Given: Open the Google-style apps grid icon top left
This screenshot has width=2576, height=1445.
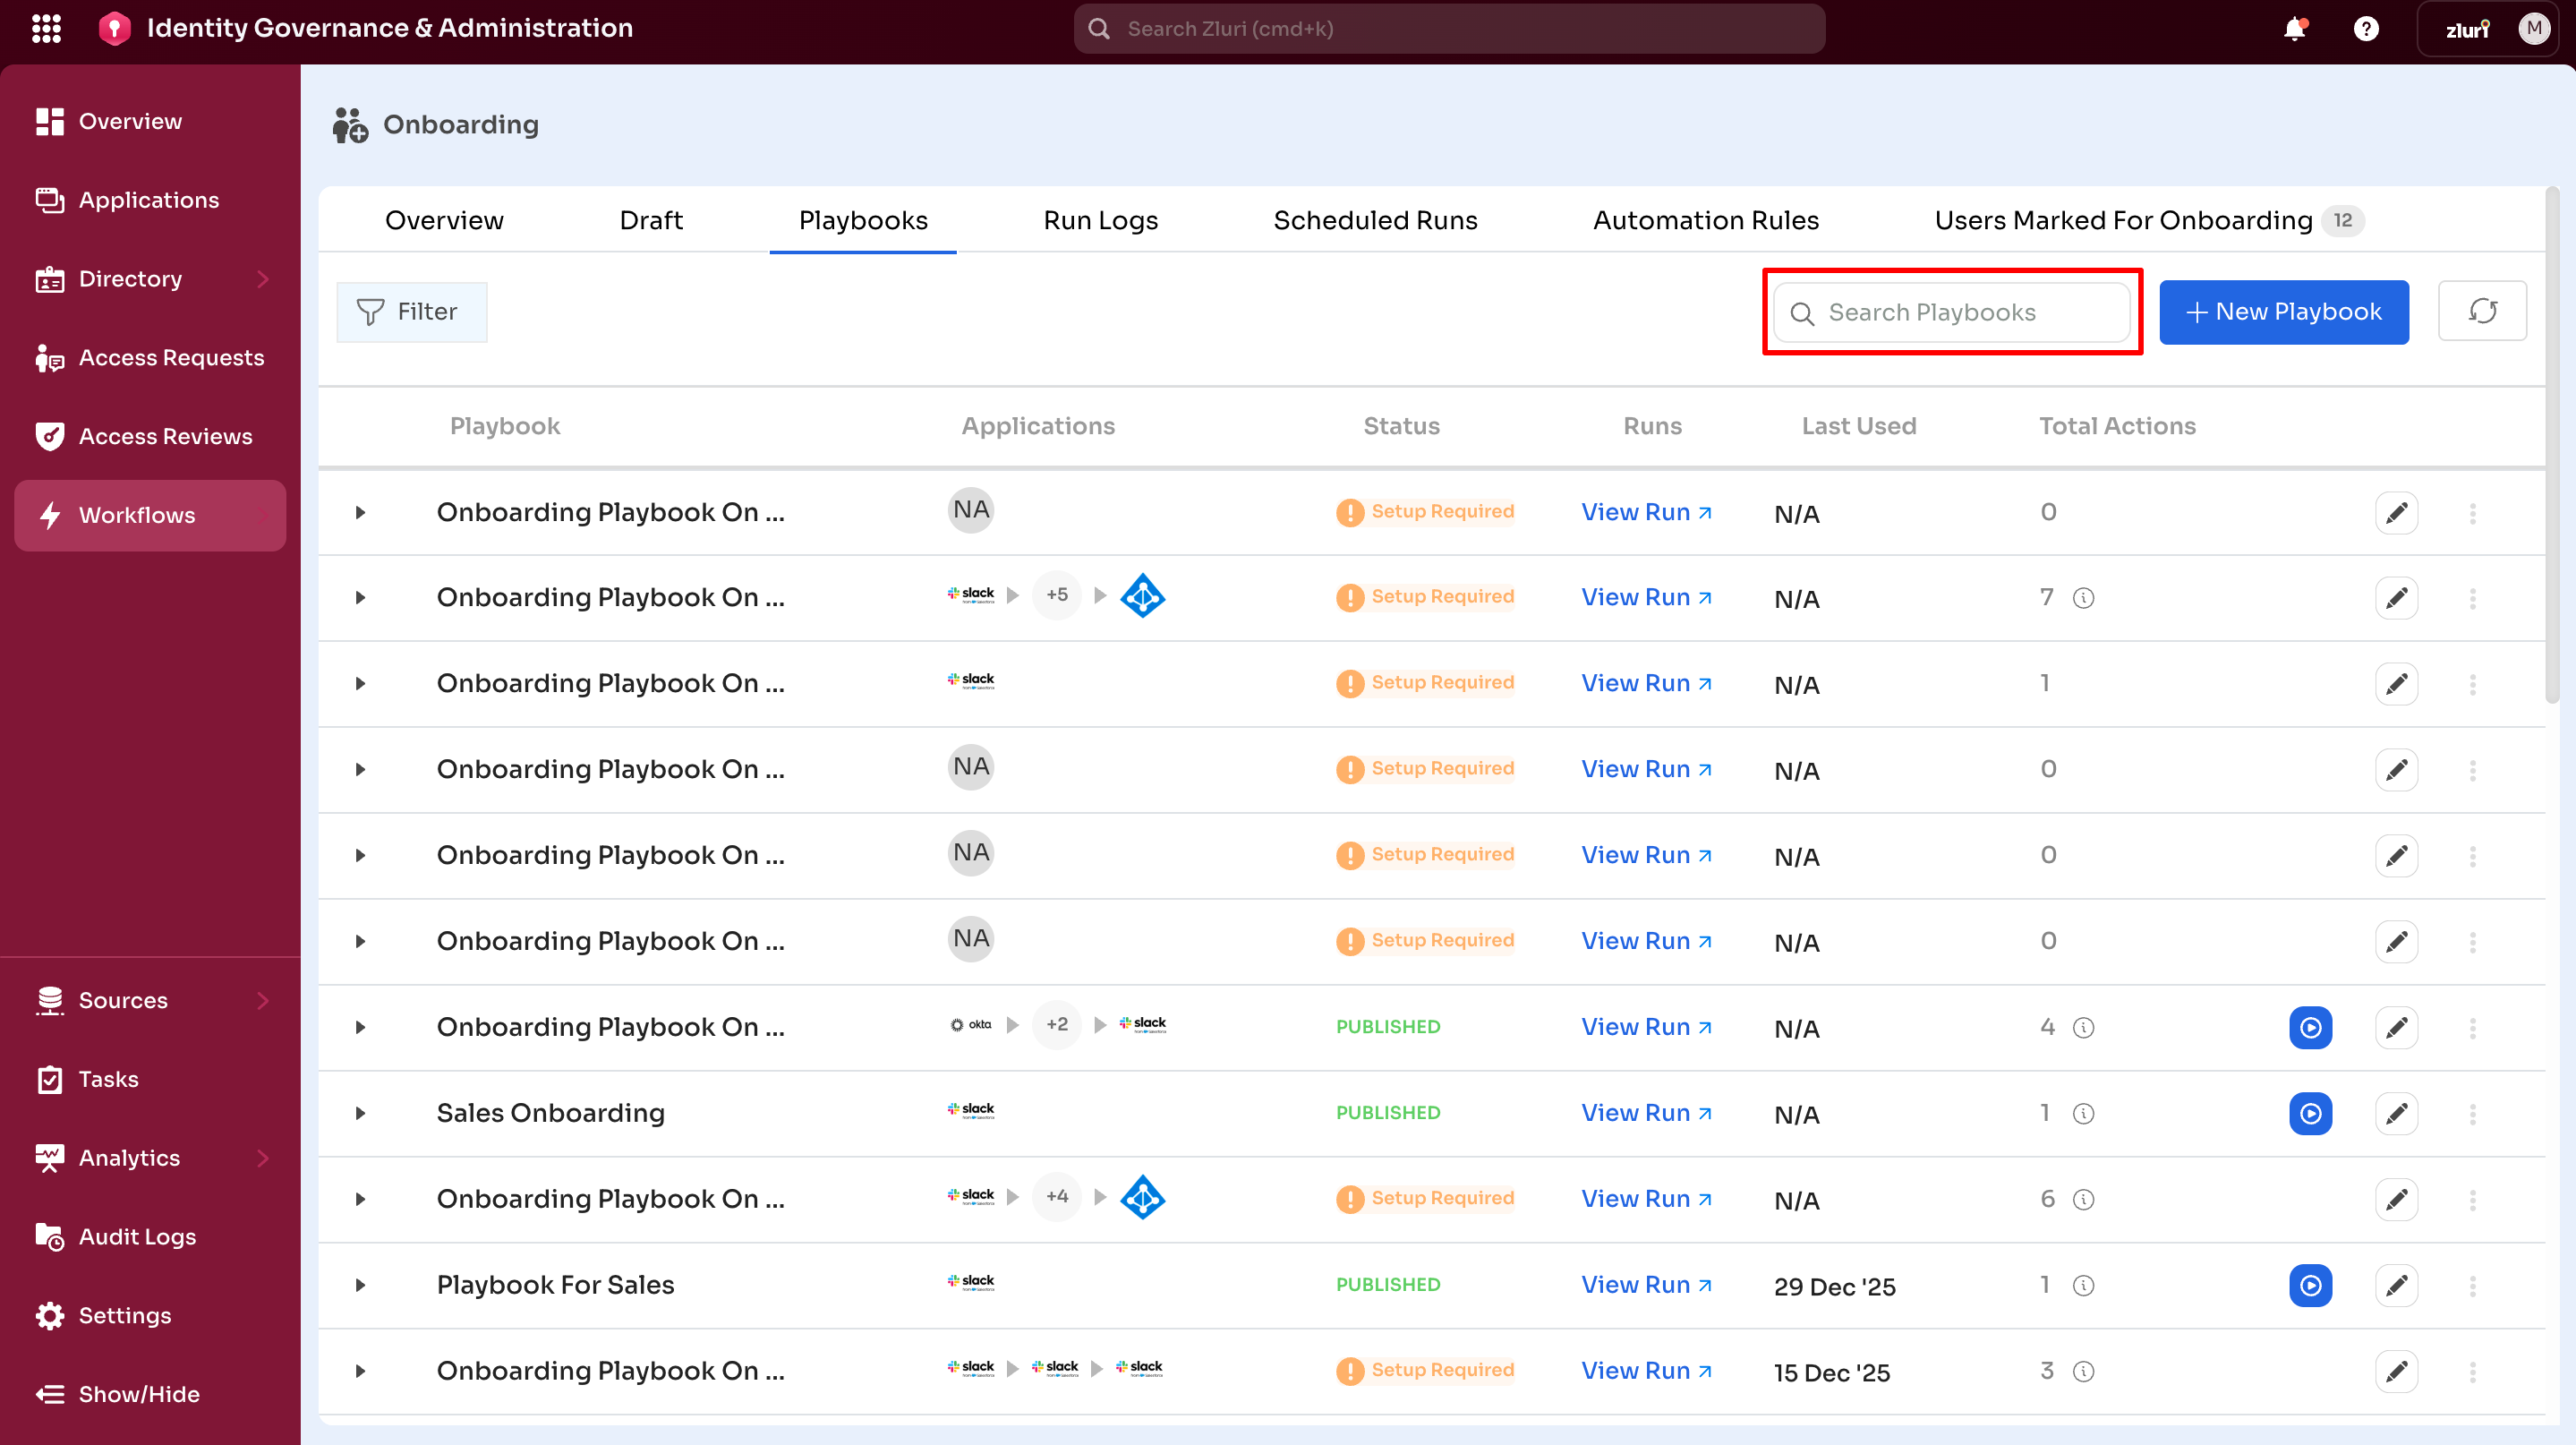Looking at the screenshot, I should pyautogui.click(x=46, y=28).
